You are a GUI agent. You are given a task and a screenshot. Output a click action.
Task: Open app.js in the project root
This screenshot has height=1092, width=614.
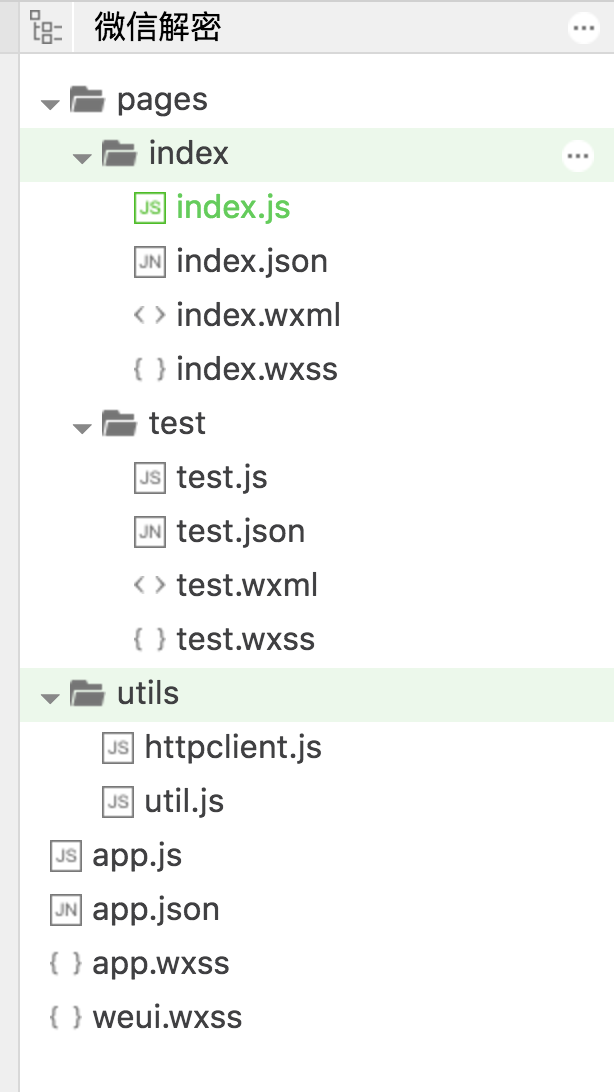click(137, 856)
